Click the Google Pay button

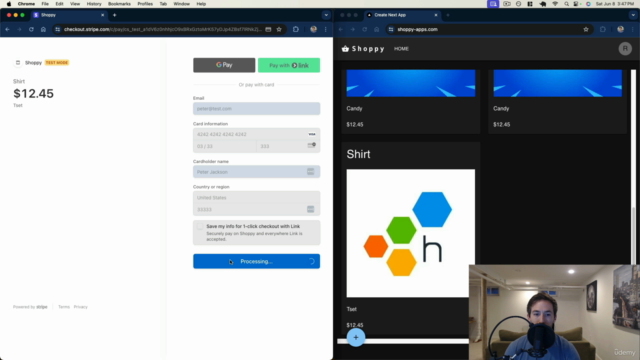(224, 65)
